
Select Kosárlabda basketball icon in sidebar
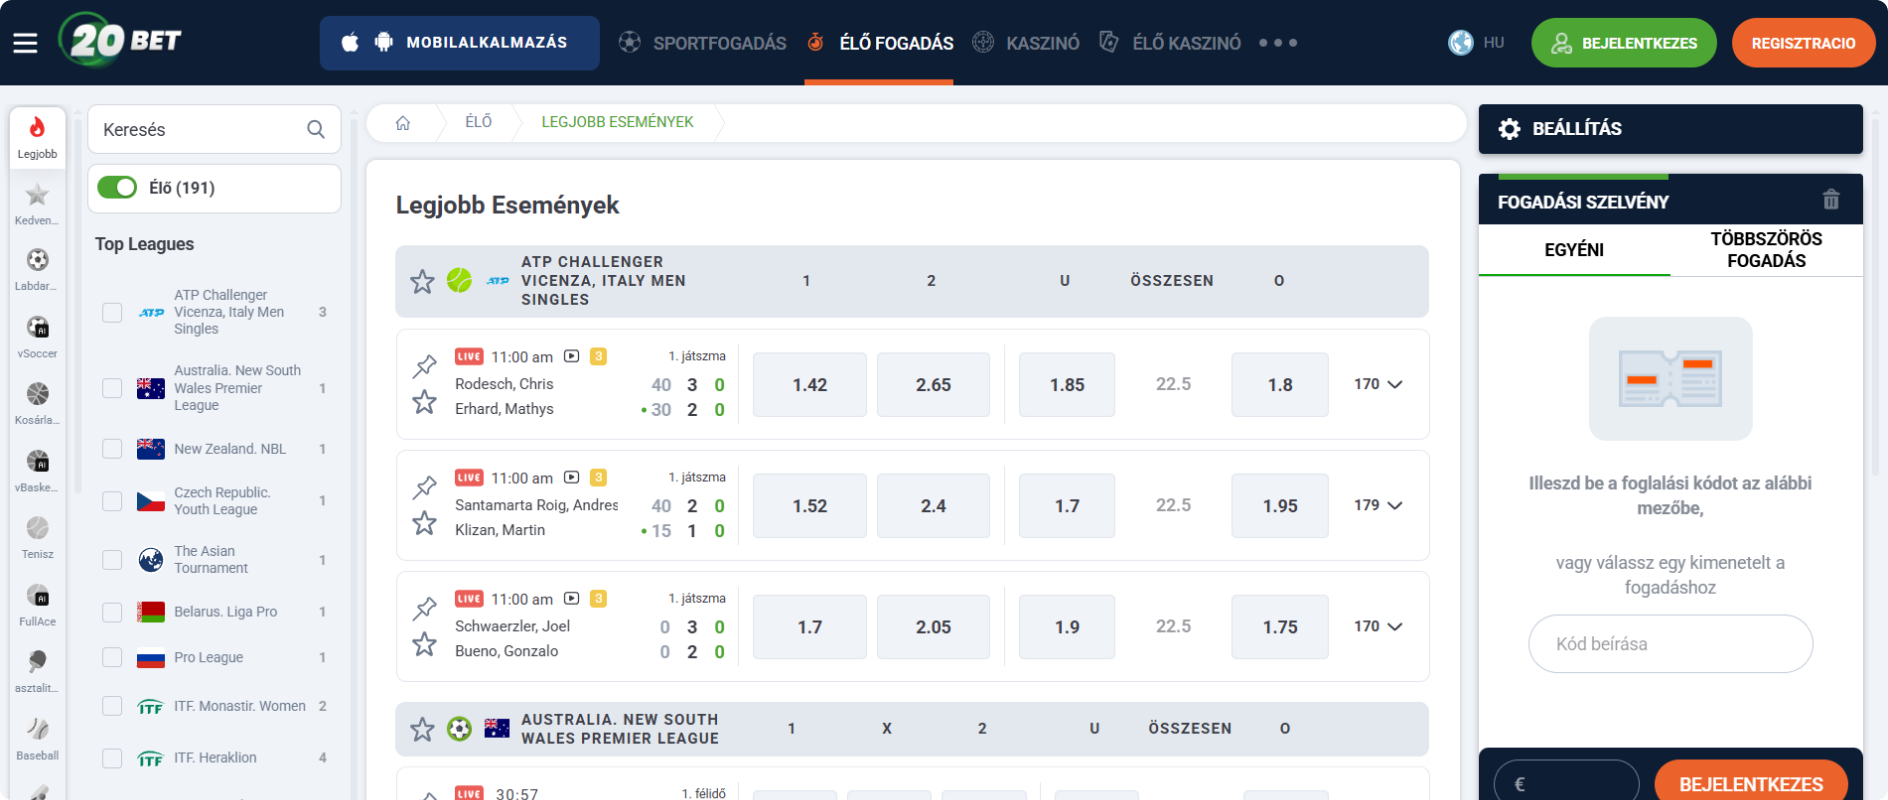37,394
